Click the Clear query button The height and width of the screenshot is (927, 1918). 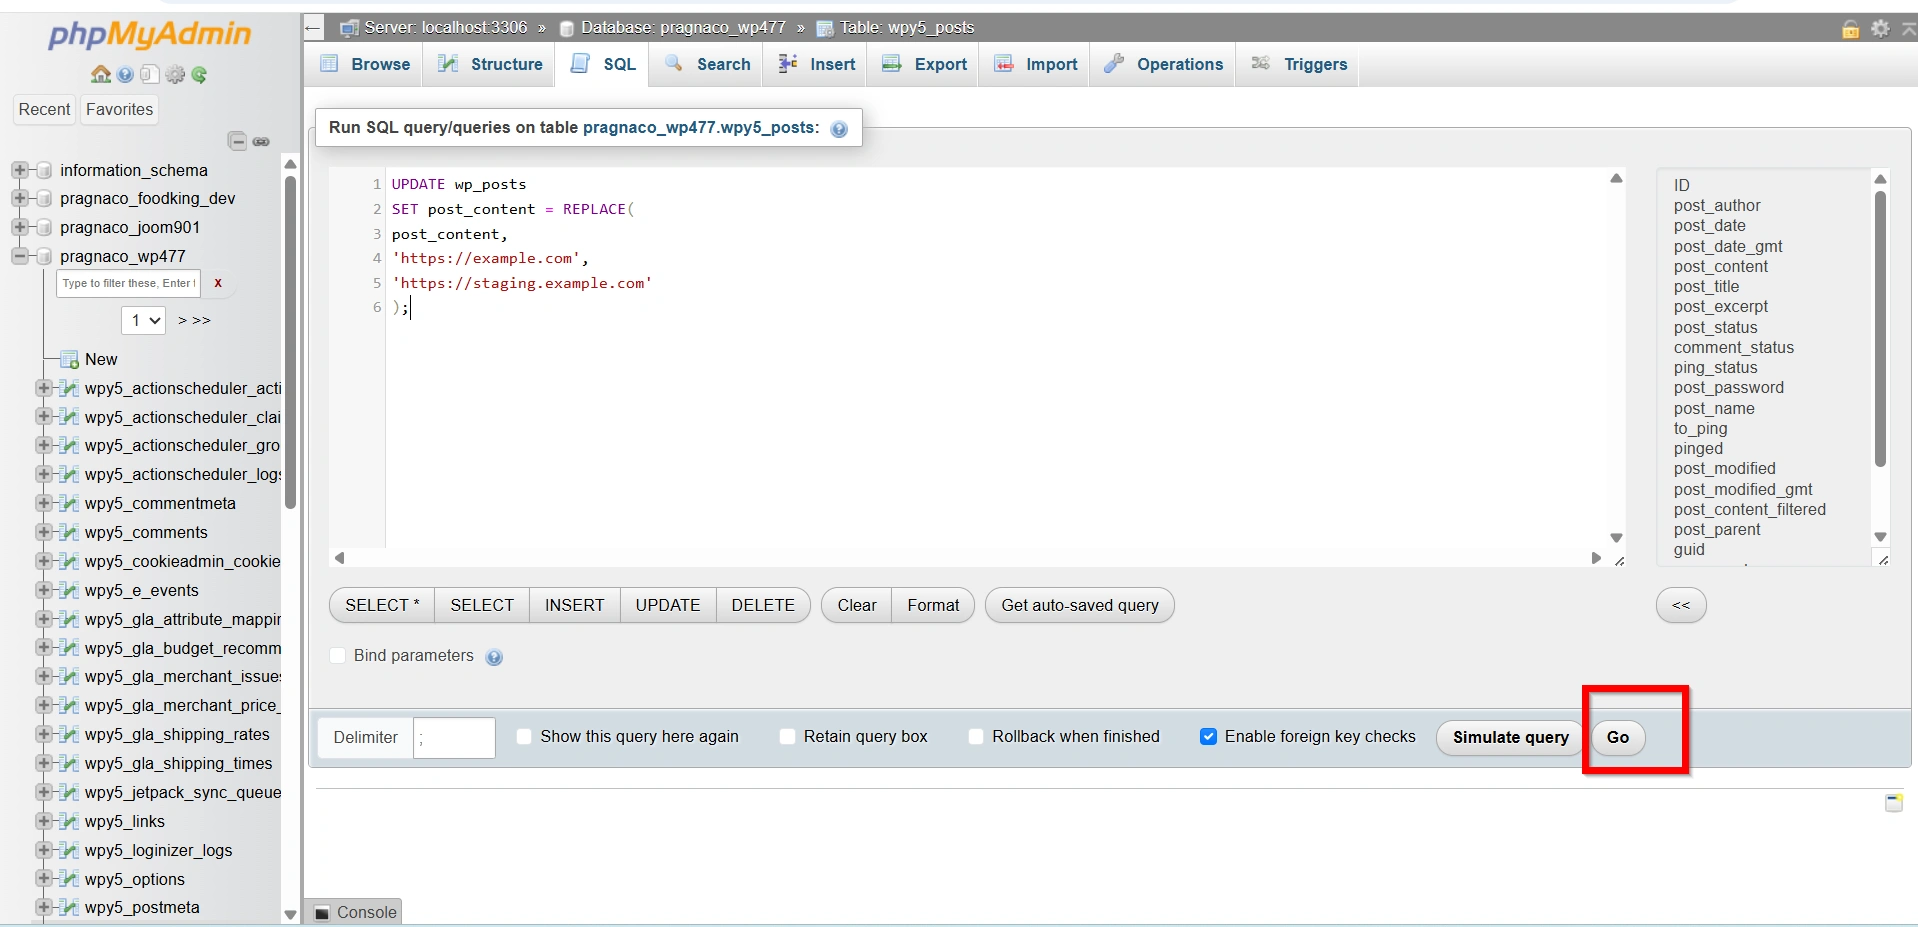point(857,605)
